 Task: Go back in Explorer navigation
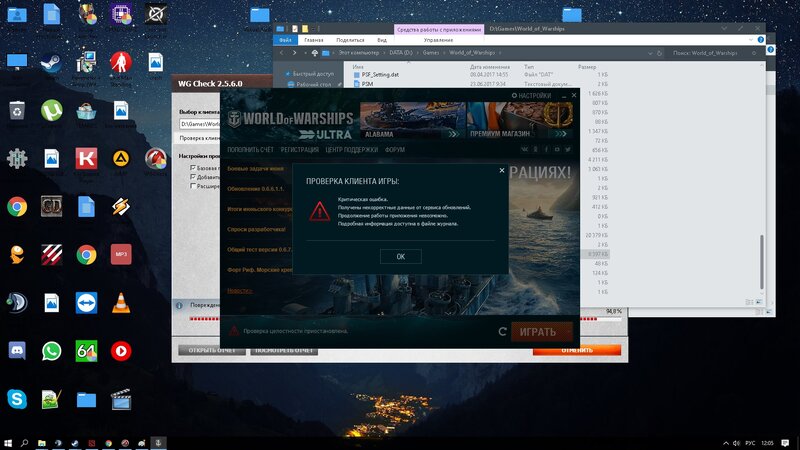[282, 53]
